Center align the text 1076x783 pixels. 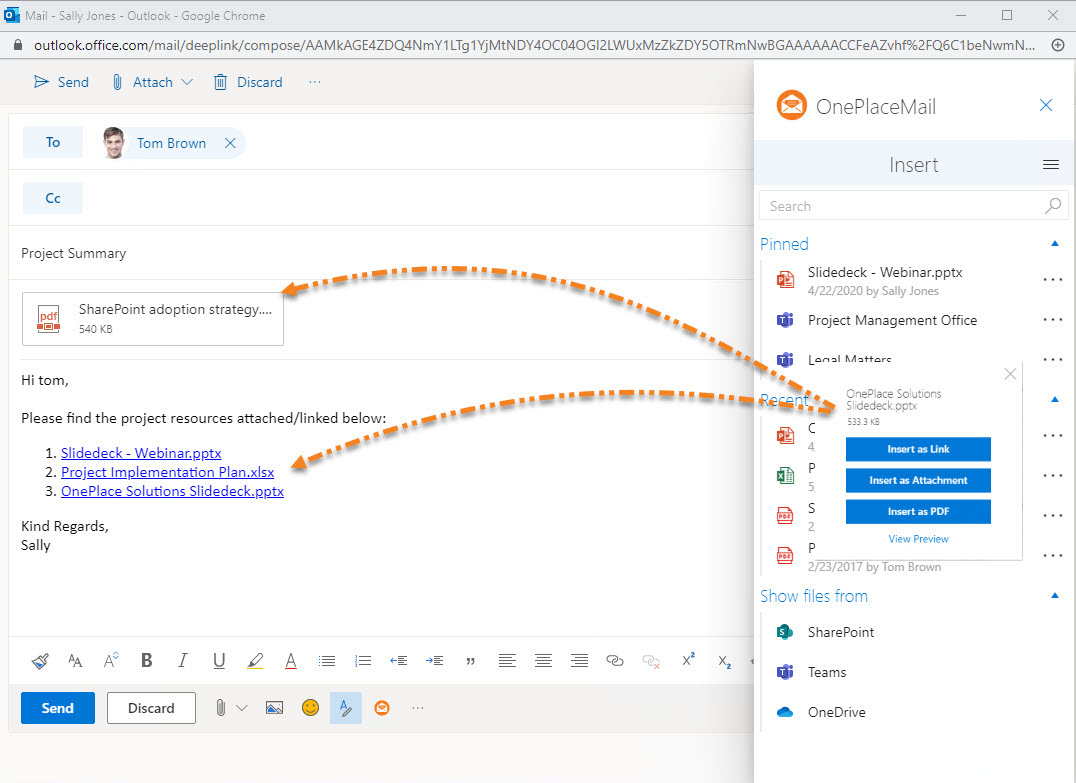point(543,660)
